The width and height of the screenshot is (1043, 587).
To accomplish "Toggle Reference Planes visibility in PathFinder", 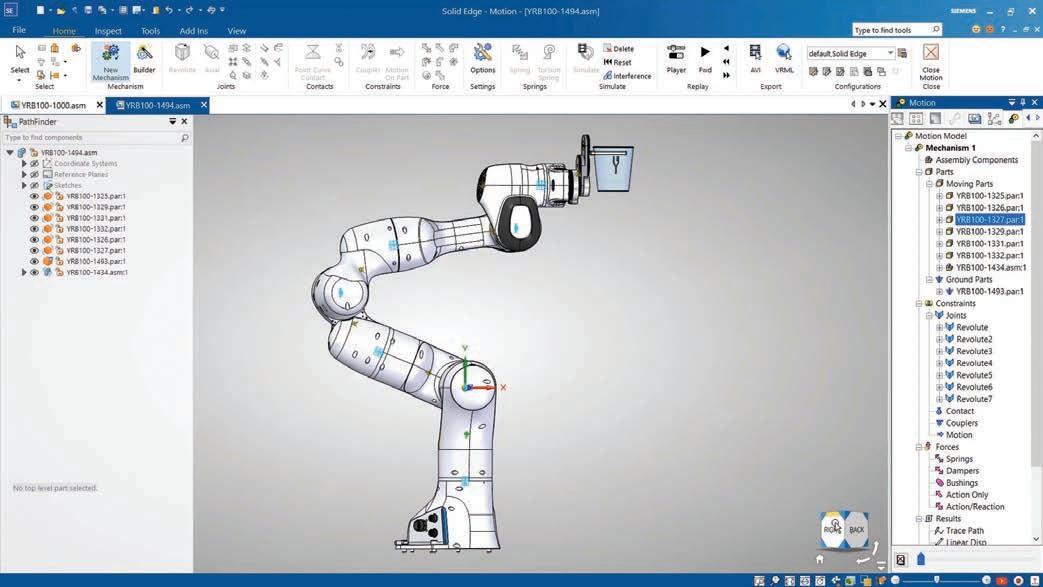I will [x=34, y=174].
